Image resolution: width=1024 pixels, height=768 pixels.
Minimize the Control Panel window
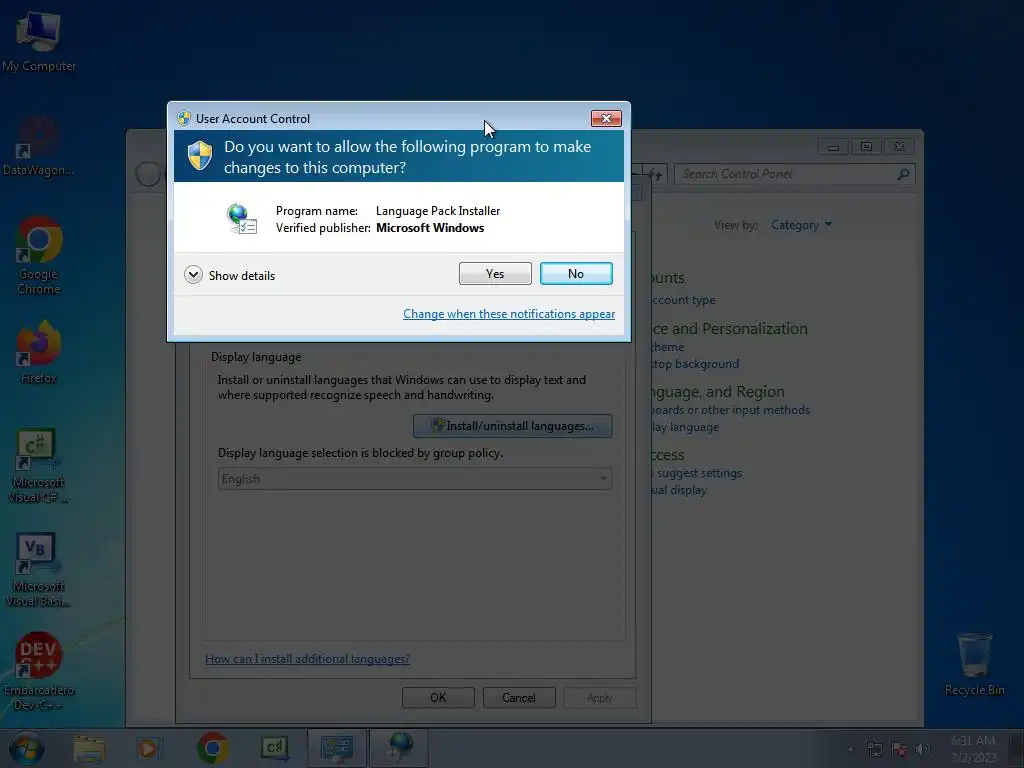pos(833,147)
